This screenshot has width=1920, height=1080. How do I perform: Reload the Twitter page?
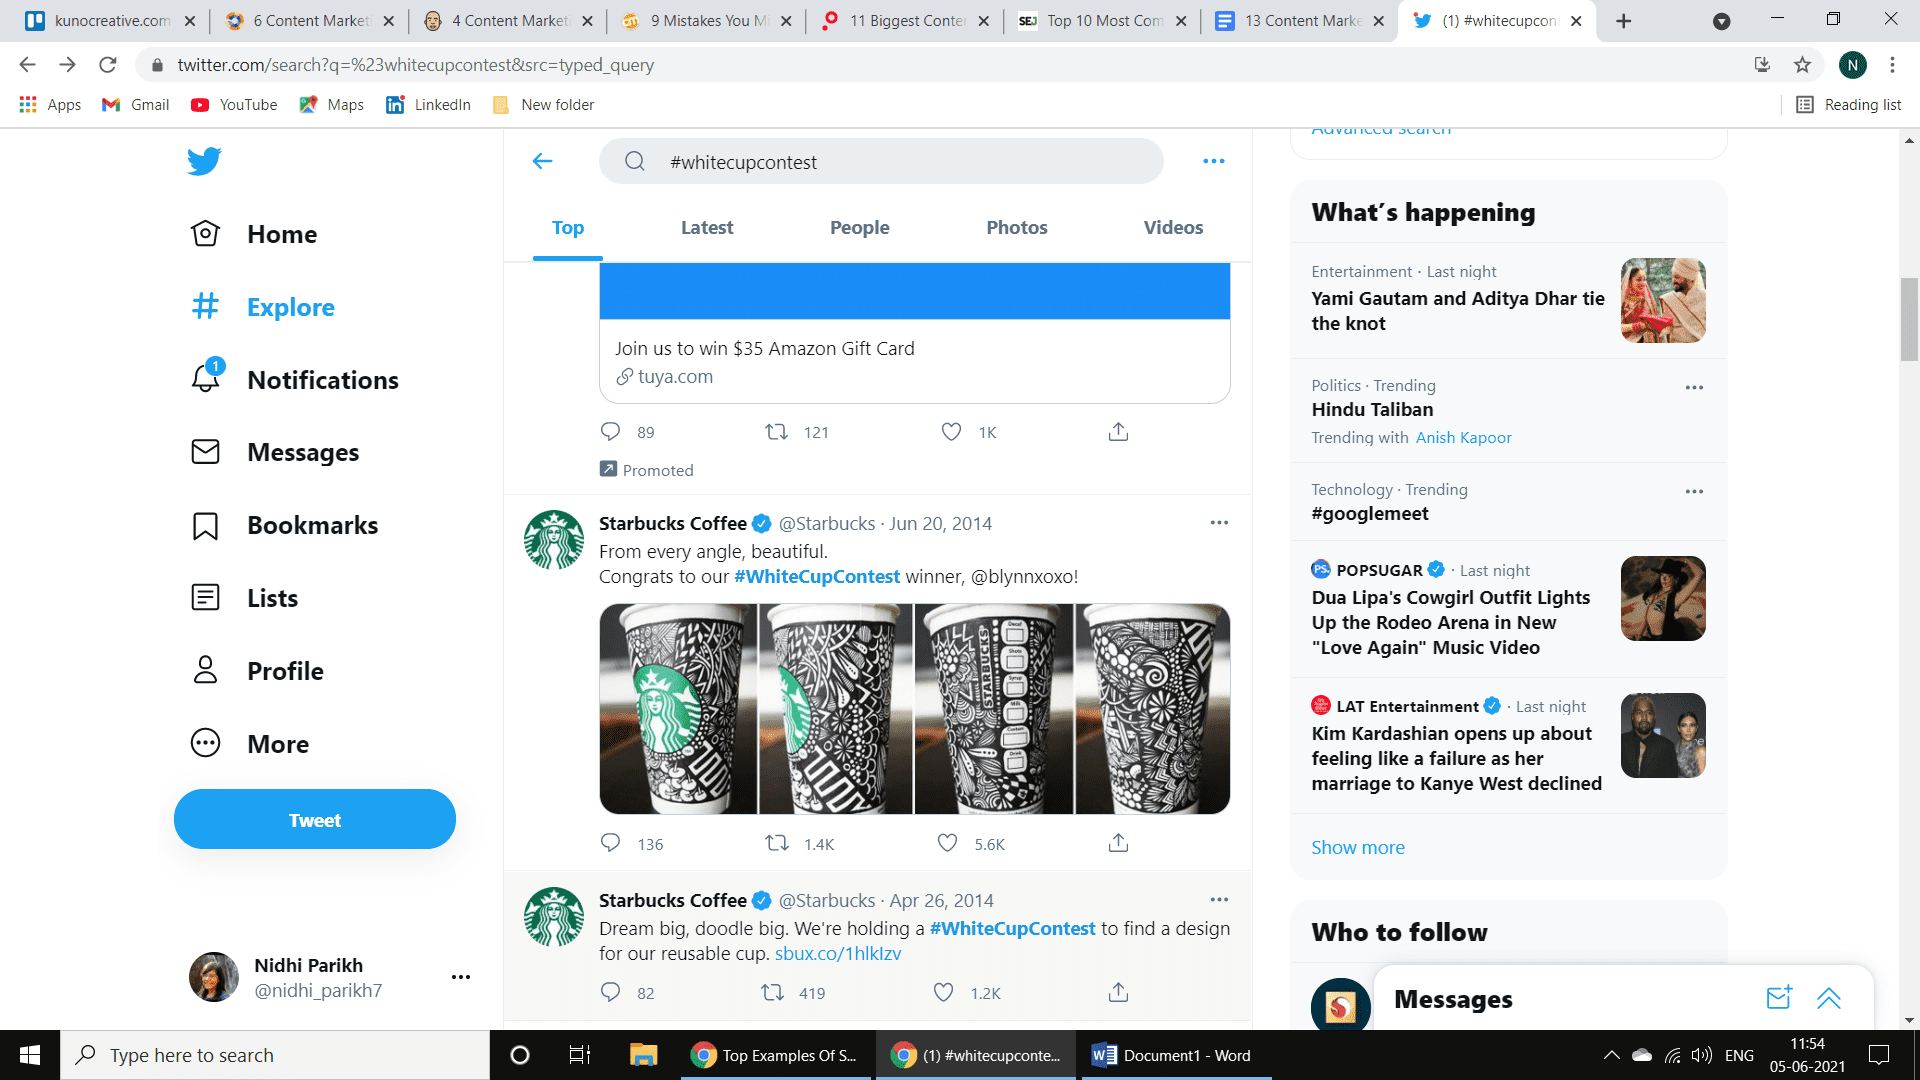click(x=108, y=65)
